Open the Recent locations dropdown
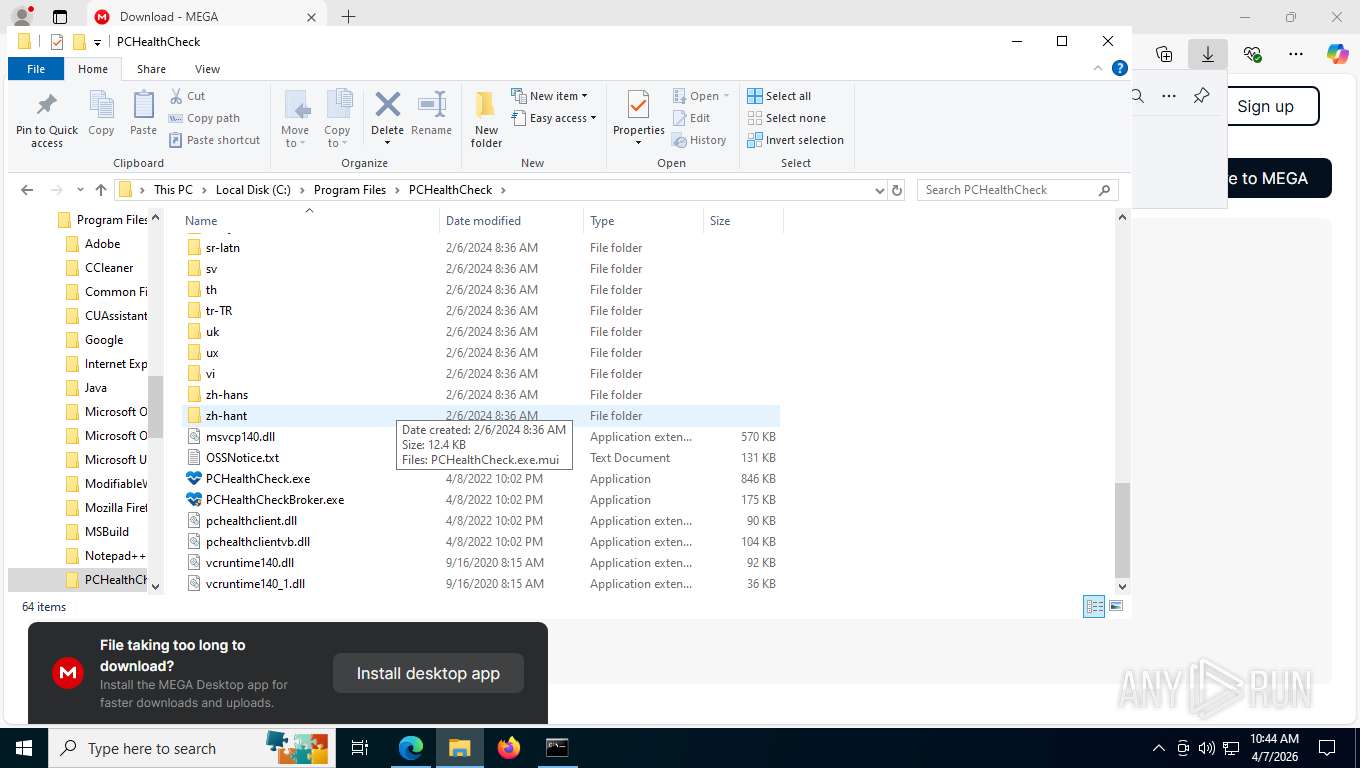Image resolution: width=1360 pixels, height=768 pixels. (x=80, y=190)
